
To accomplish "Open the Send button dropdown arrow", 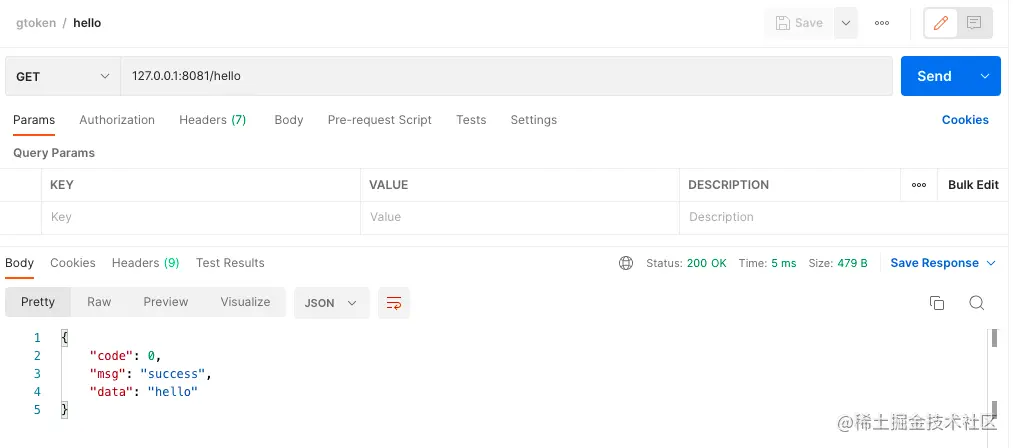I will click(x=985, y=76).
